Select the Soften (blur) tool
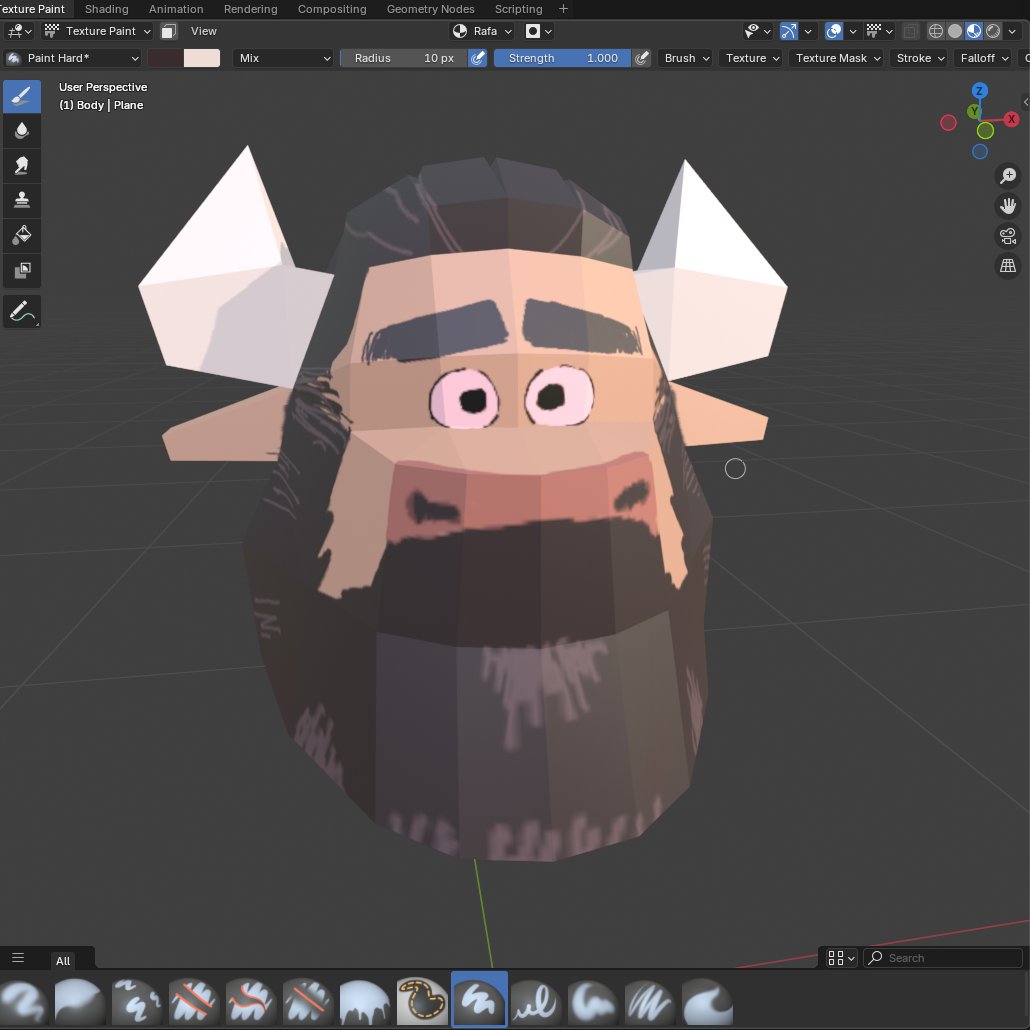 [x=21, y=130]
